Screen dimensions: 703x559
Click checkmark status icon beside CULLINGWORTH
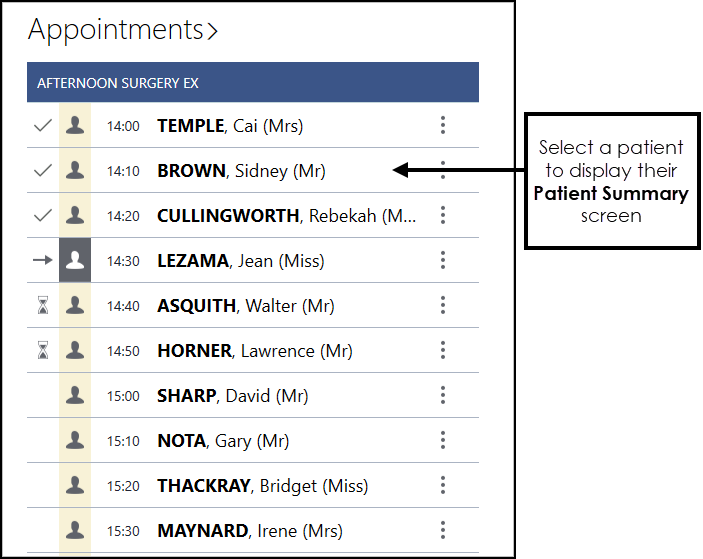[42, 216]
